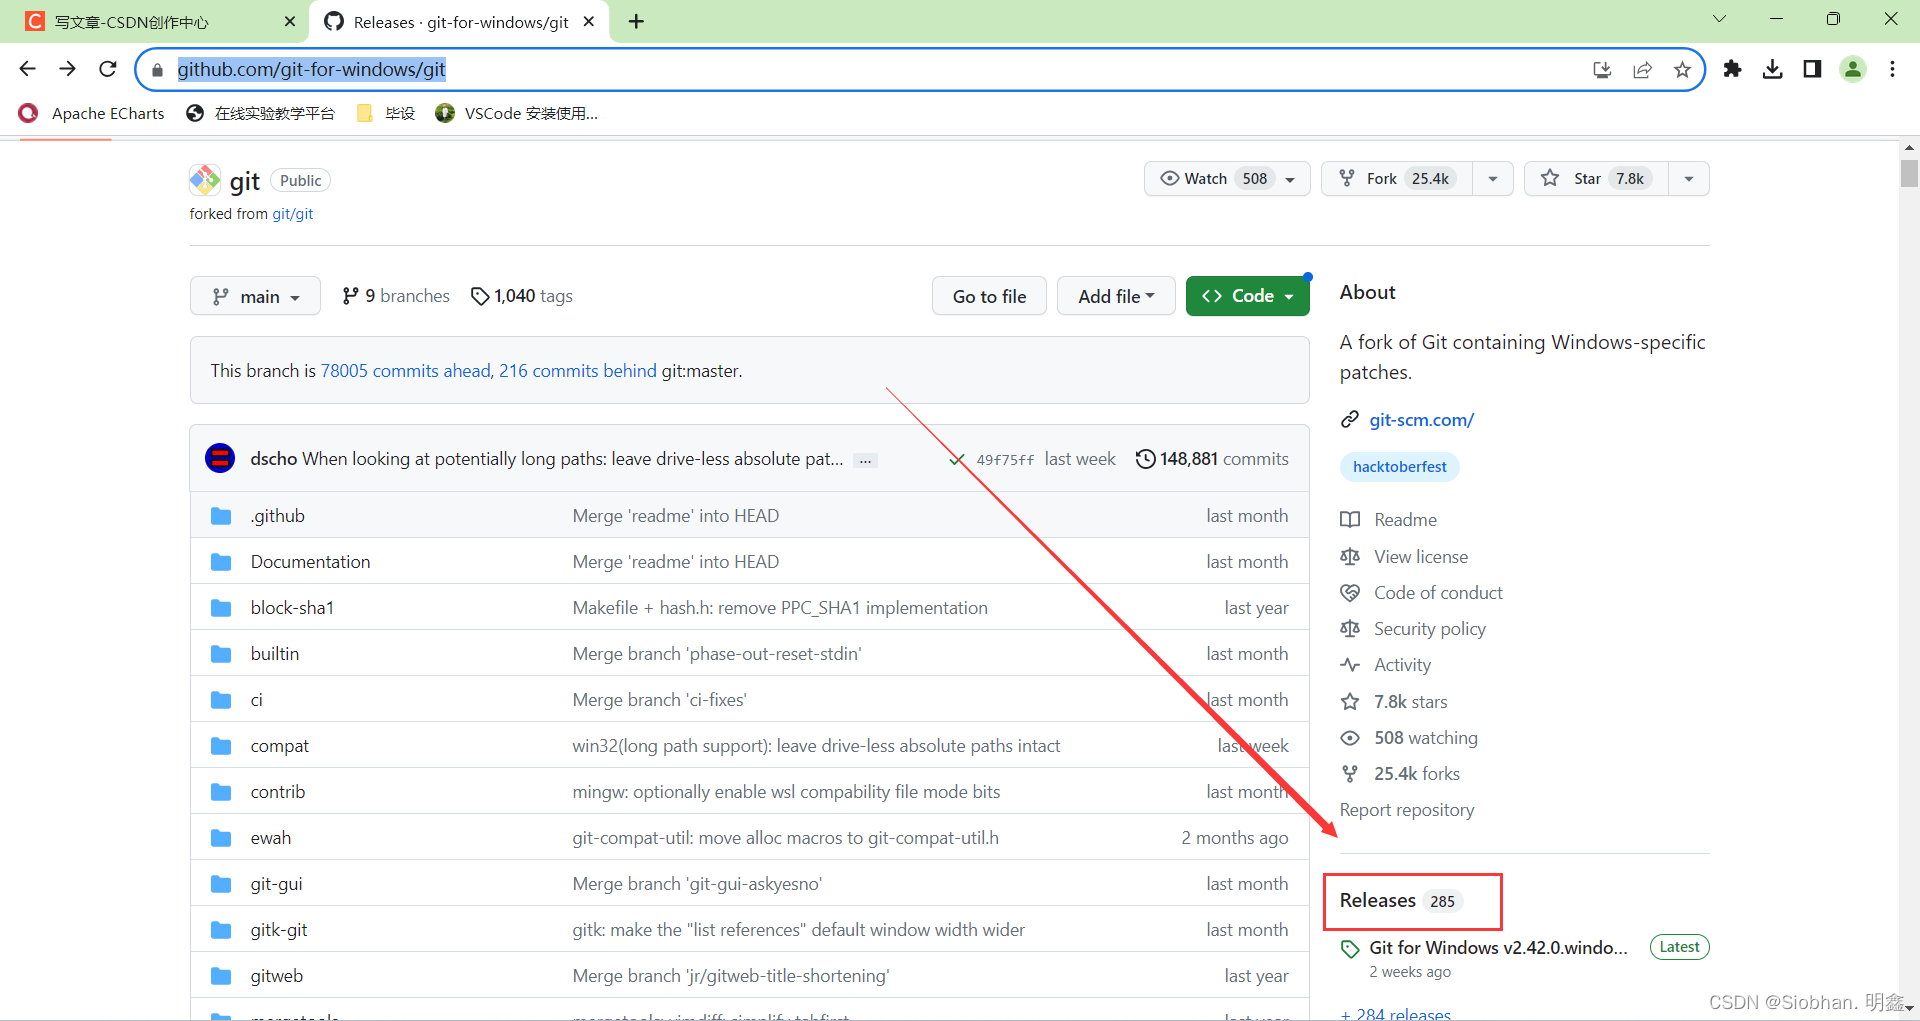The width and height of the screenshot is (1920, 1021).
Task: Visit the git-scm.com website link
Action: (x=1421, y=420)
